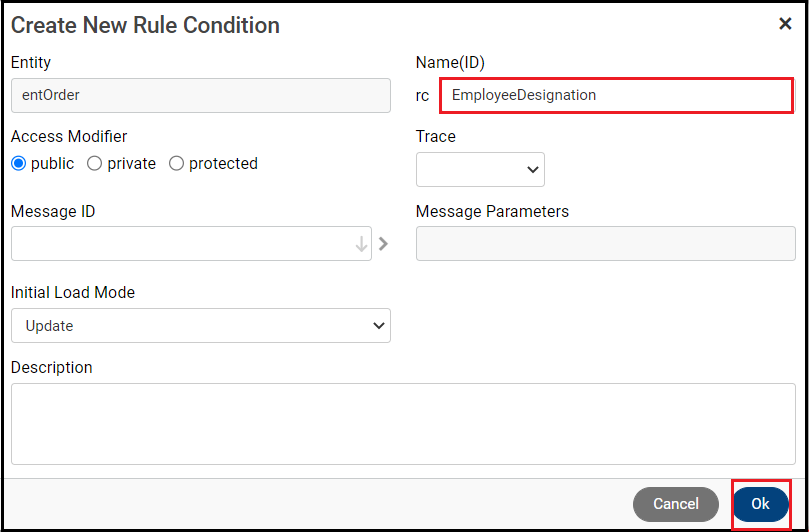Viewport: 809px width, 532px height.
Task: Click the Message Parameters field
Action: (606, 244)
